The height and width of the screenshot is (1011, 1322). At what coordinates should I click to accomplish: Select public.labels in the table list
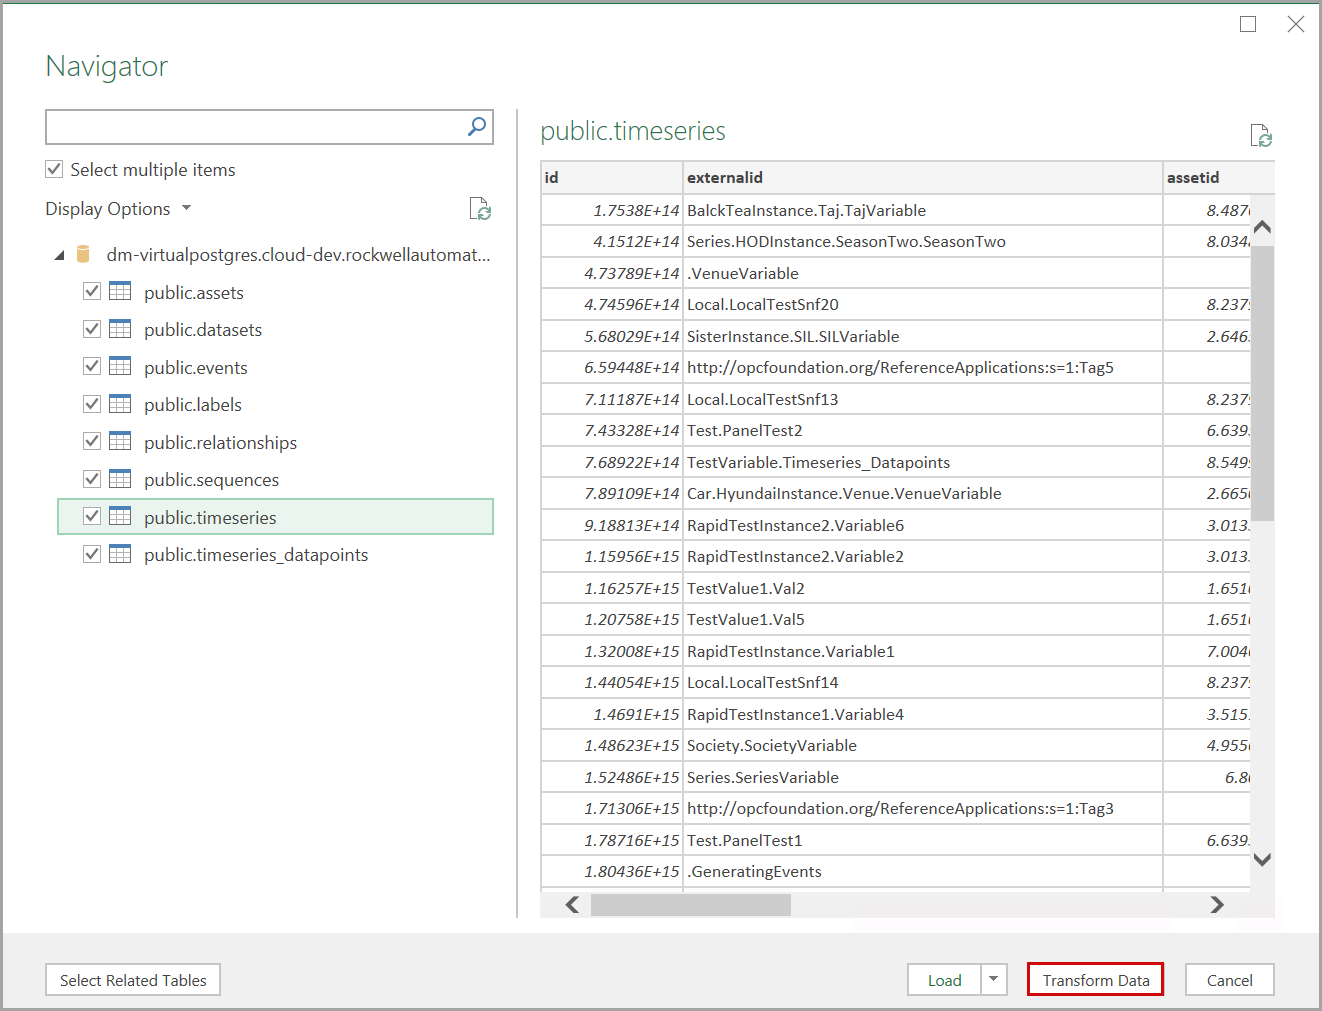coord(193,405)
